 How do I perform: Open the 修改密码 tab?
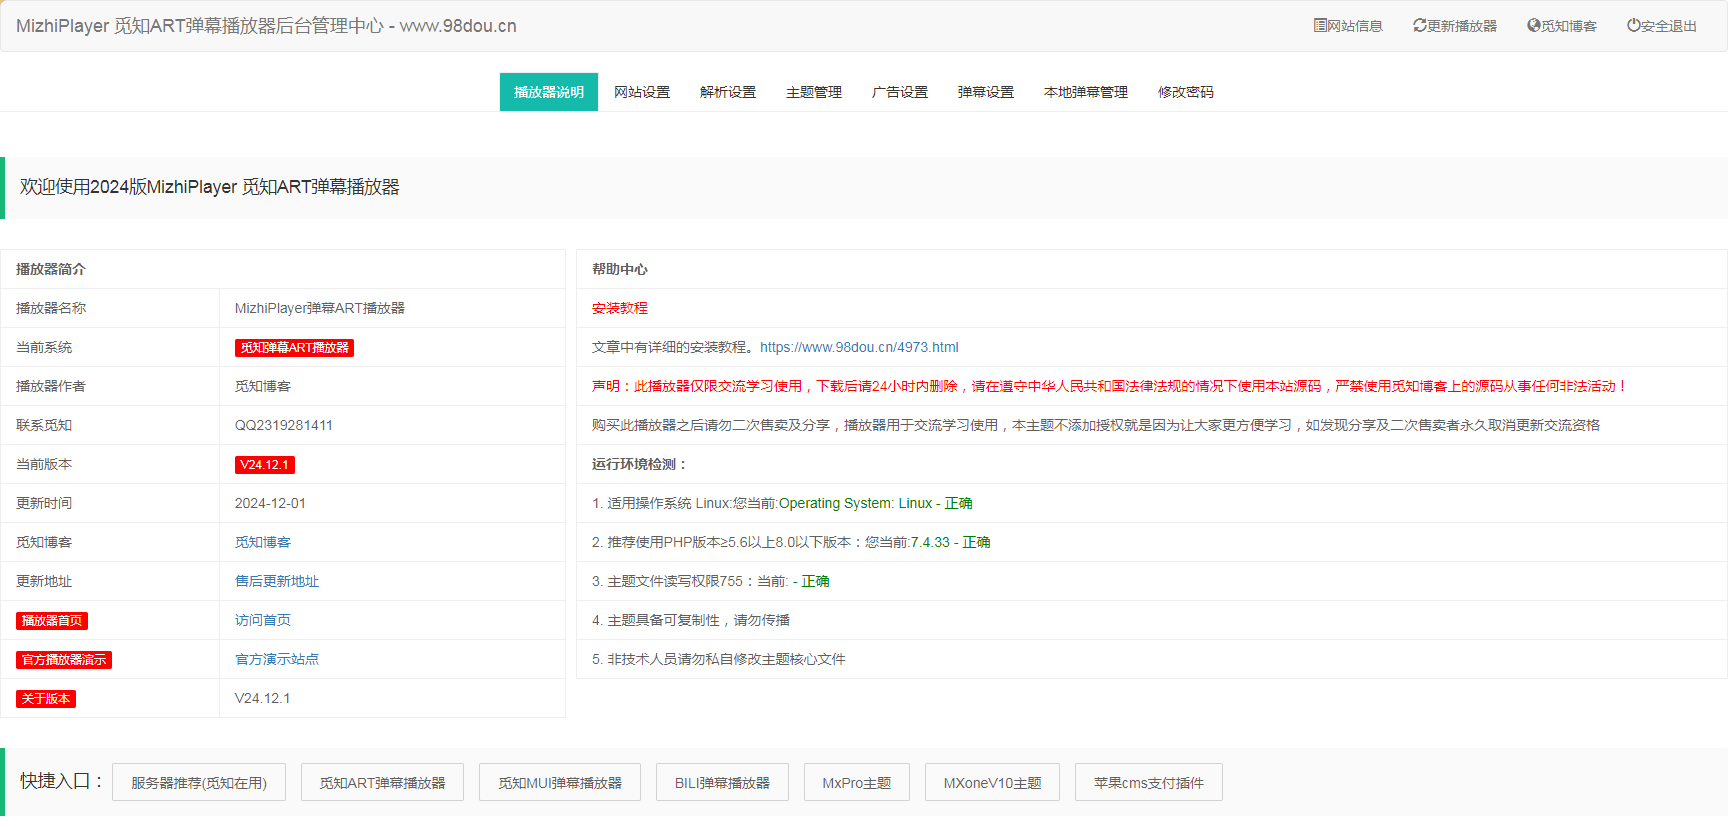coord(1186,92)
